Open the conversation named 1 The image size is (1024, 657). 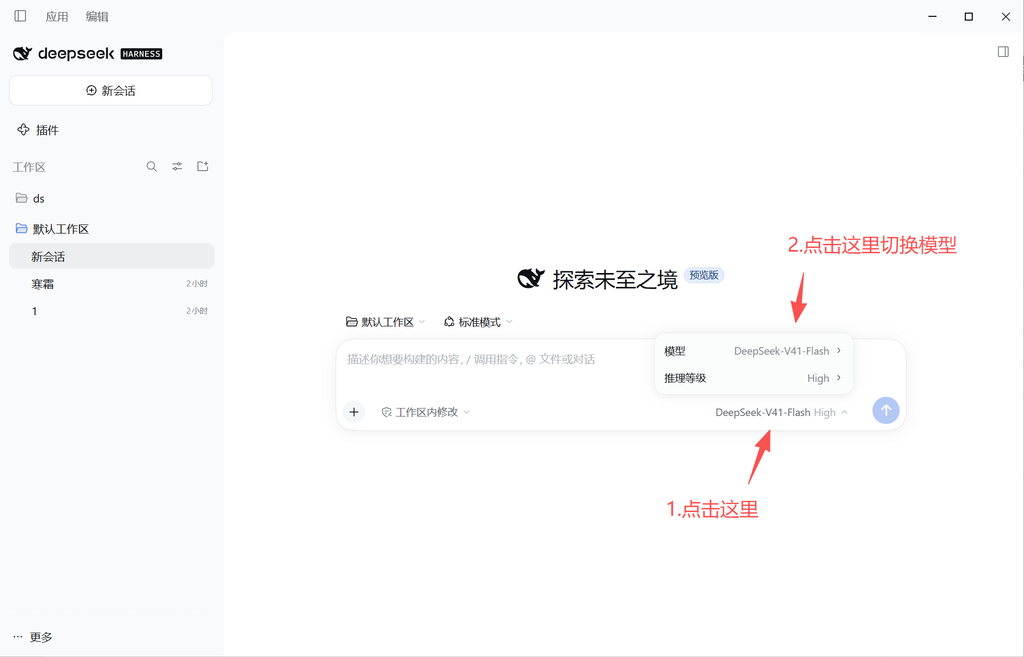pyautogui.click(x=112, y=311)
